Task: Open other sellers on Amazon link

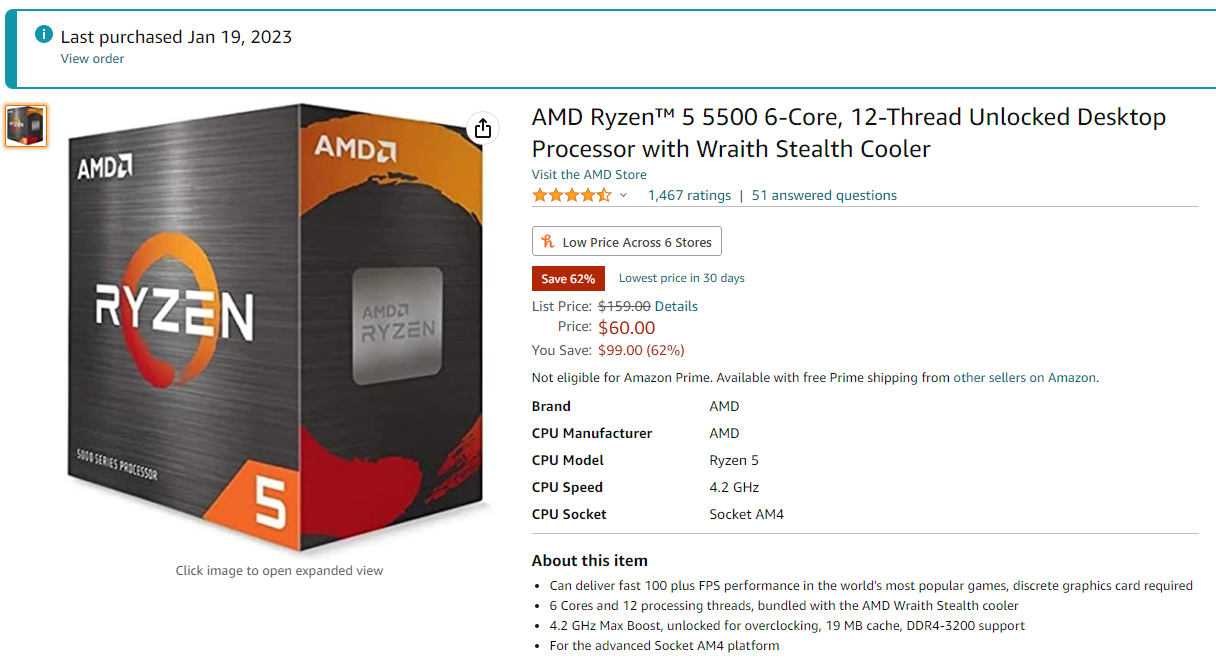Action: point(1024,378)
